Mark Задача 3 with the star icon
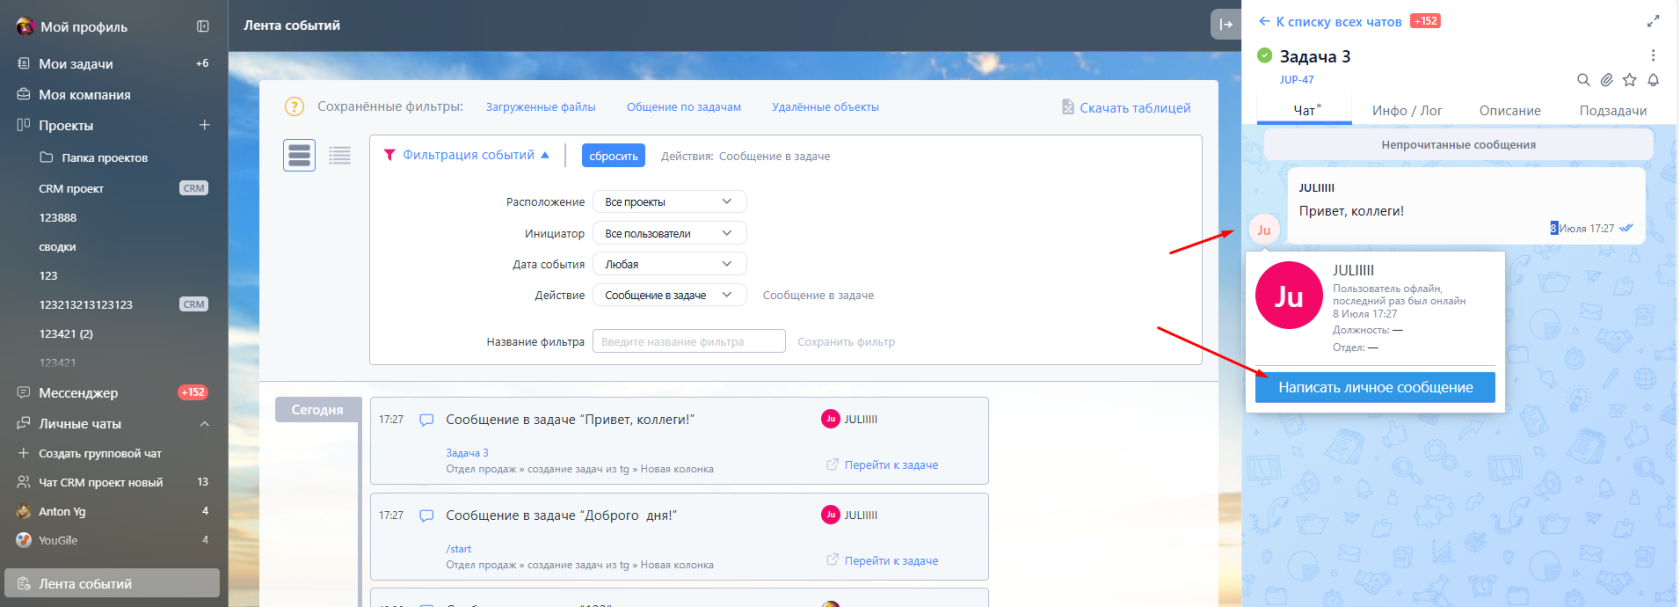Screen dimensions: 1680x607 [x=1630, y=80]
